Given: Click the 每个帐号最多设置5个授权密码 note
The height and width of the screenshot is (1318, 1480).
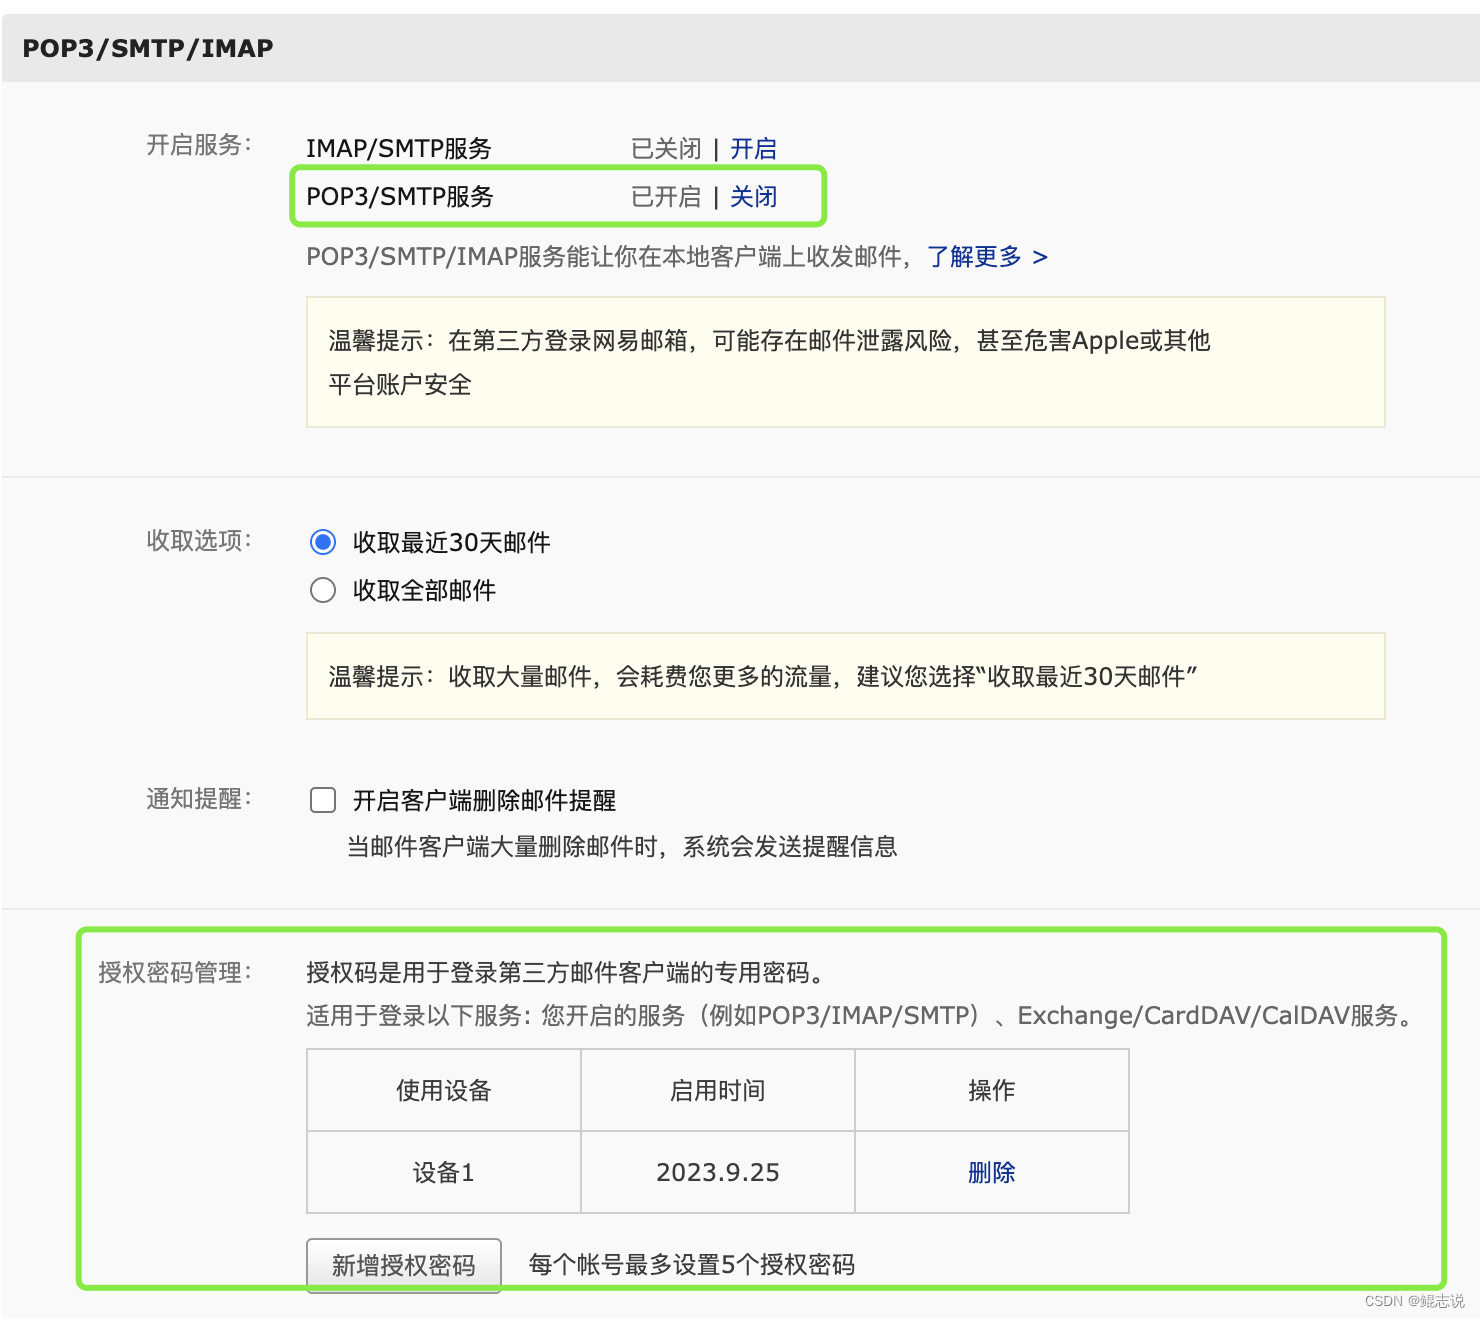Looking at the screenshot, I should [692, 1265].
